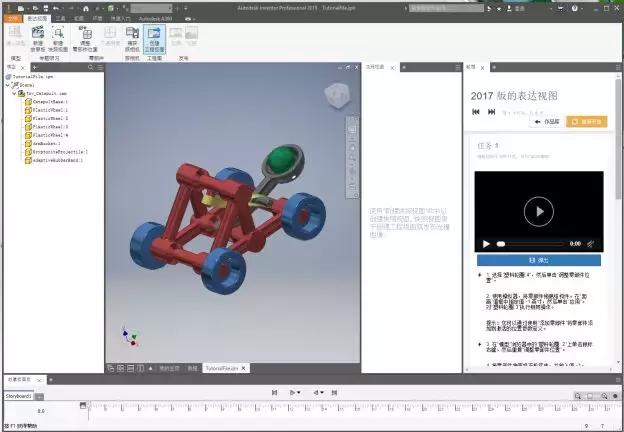Open the appearance combo box in quick access toolbar
Screen dimensions: 624x432
click(151, 8)
